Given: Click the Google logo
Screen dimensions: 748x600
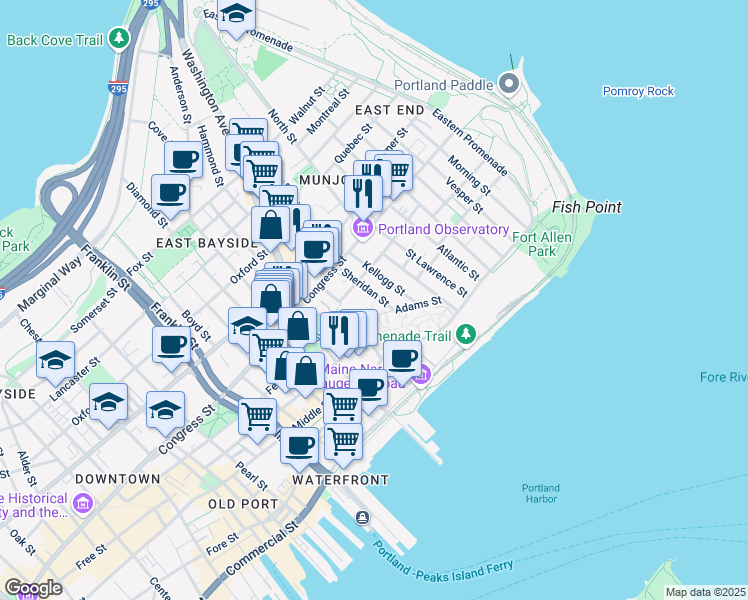Looking at the screenshot, I should (34, 588).
